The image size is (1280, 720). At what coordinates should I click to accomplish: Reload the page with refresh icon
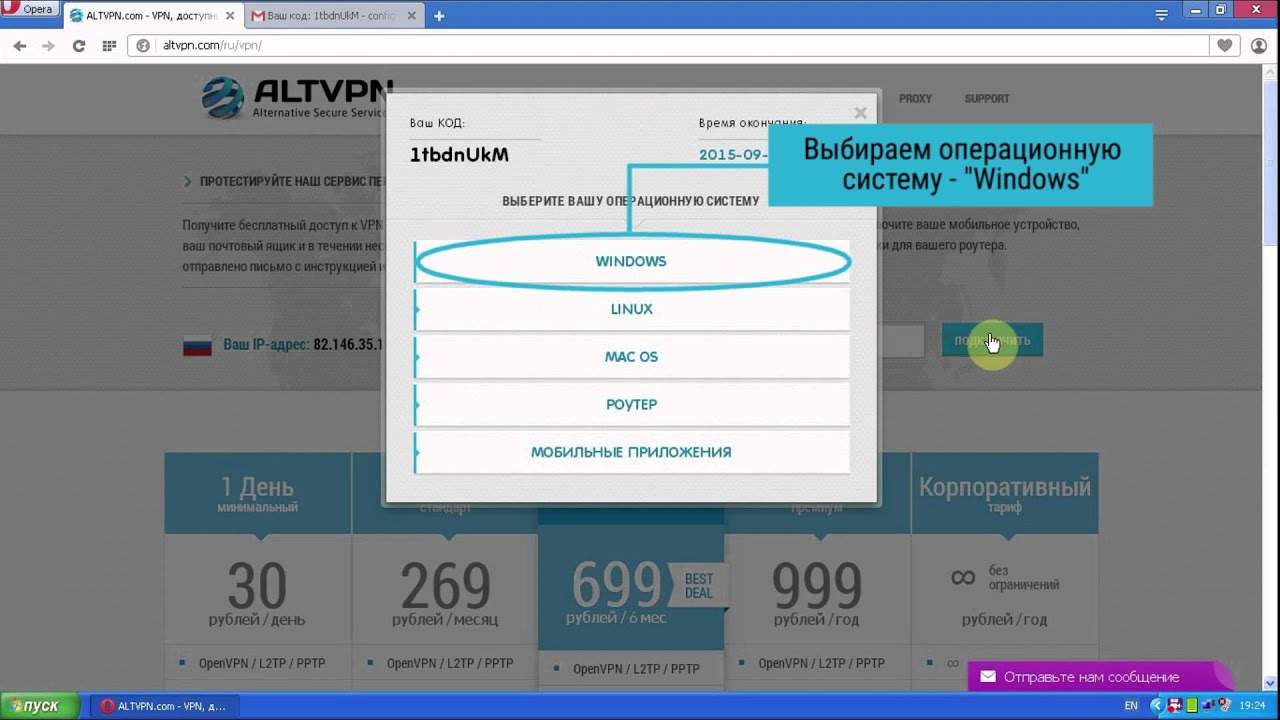(79, 46)
